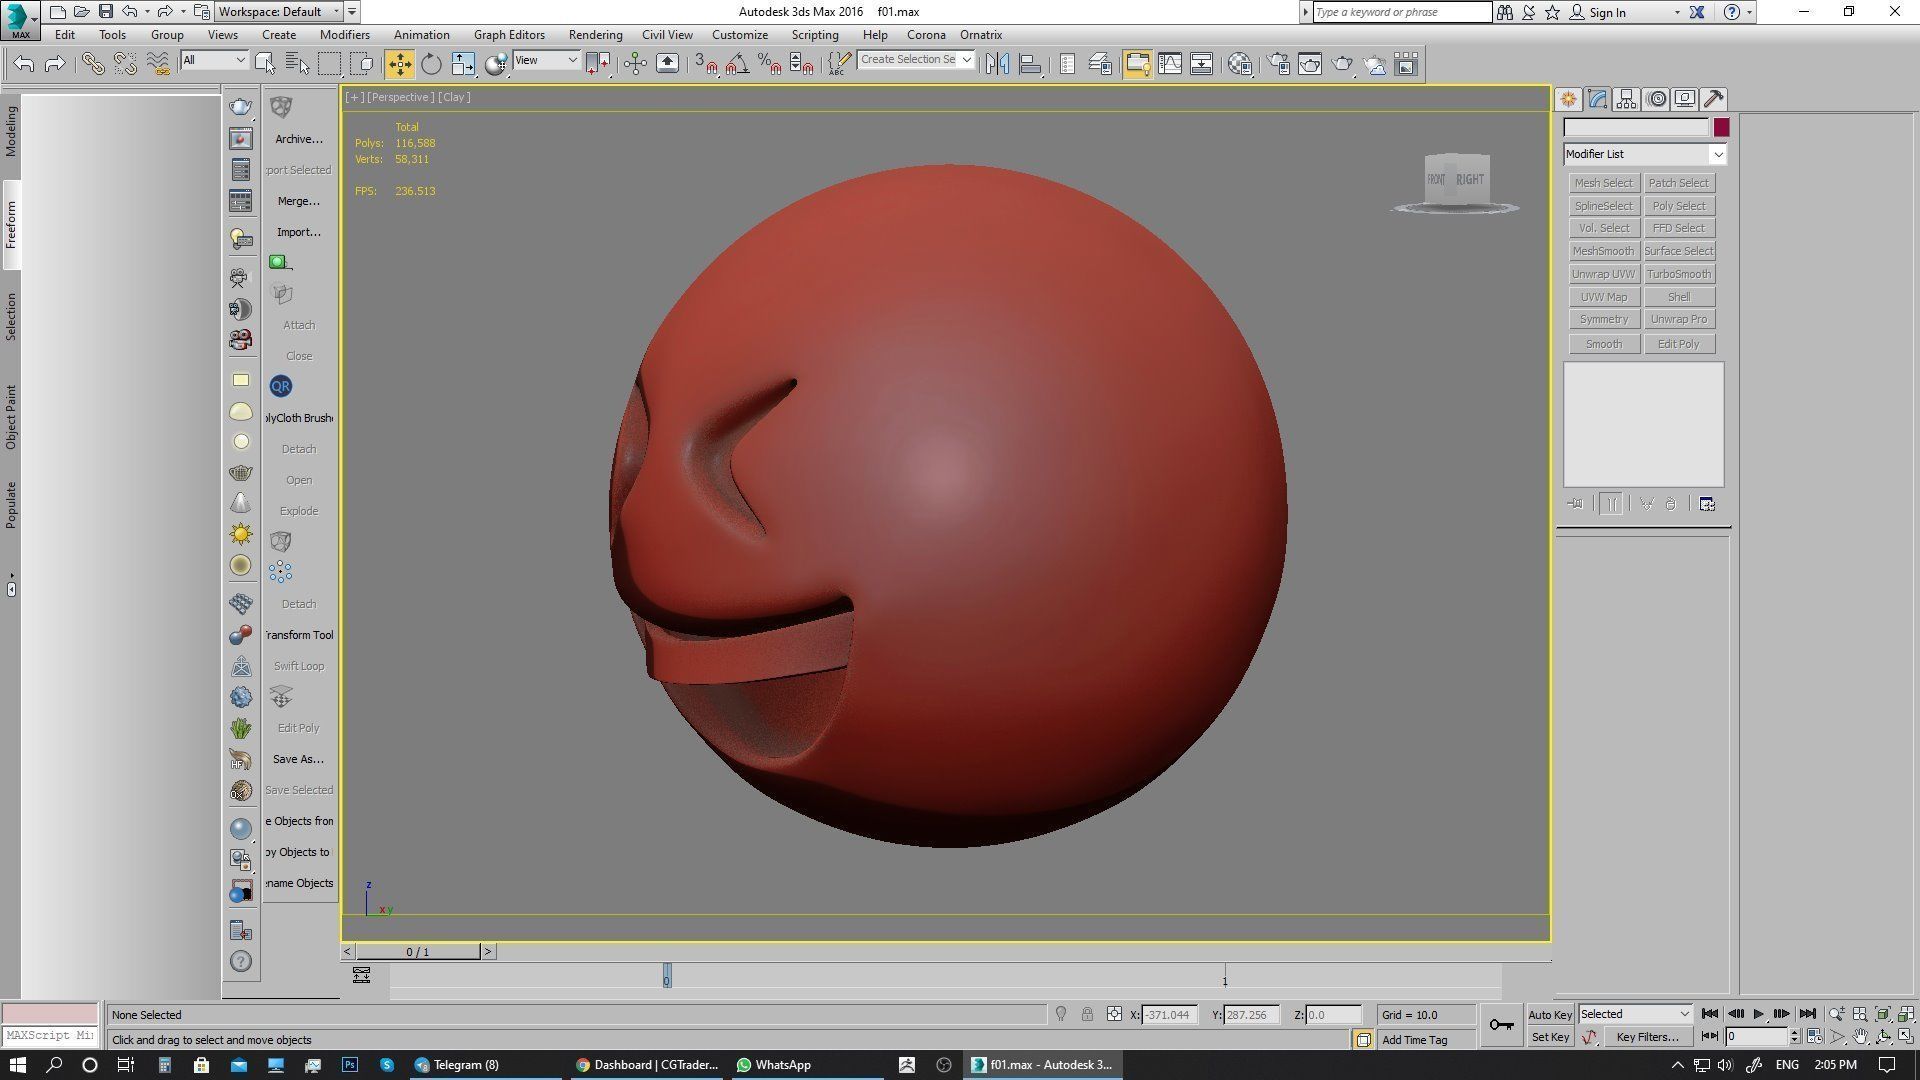Select the Rectangular Selection Region tool
The image size is (1920, 1080).
tap(330, 64)
